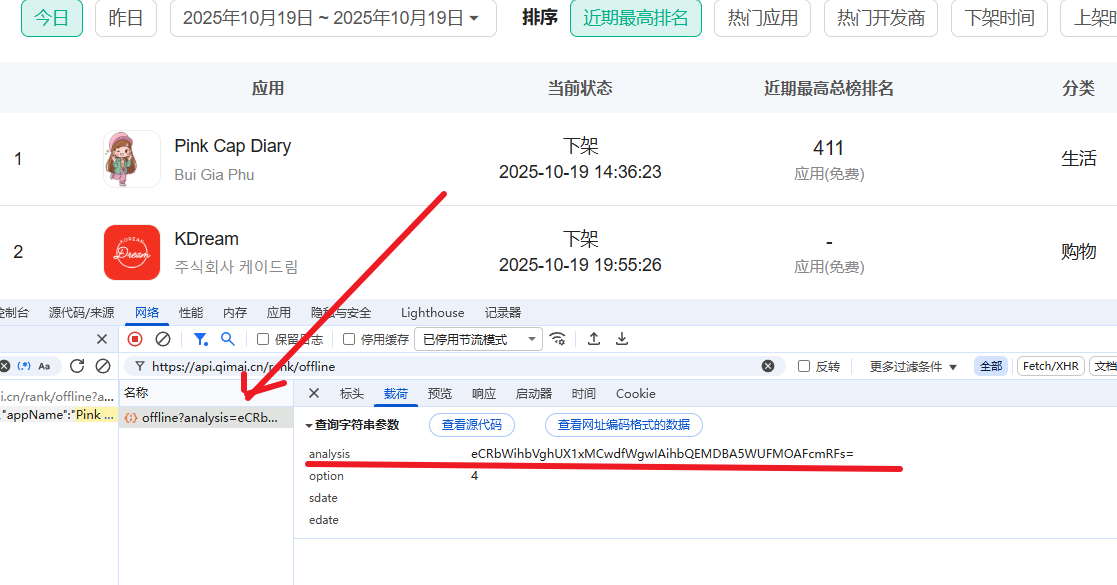This screenshot has width=1117, height=585.
Task: Clear the network log icon
Action: tap(163, 339)
